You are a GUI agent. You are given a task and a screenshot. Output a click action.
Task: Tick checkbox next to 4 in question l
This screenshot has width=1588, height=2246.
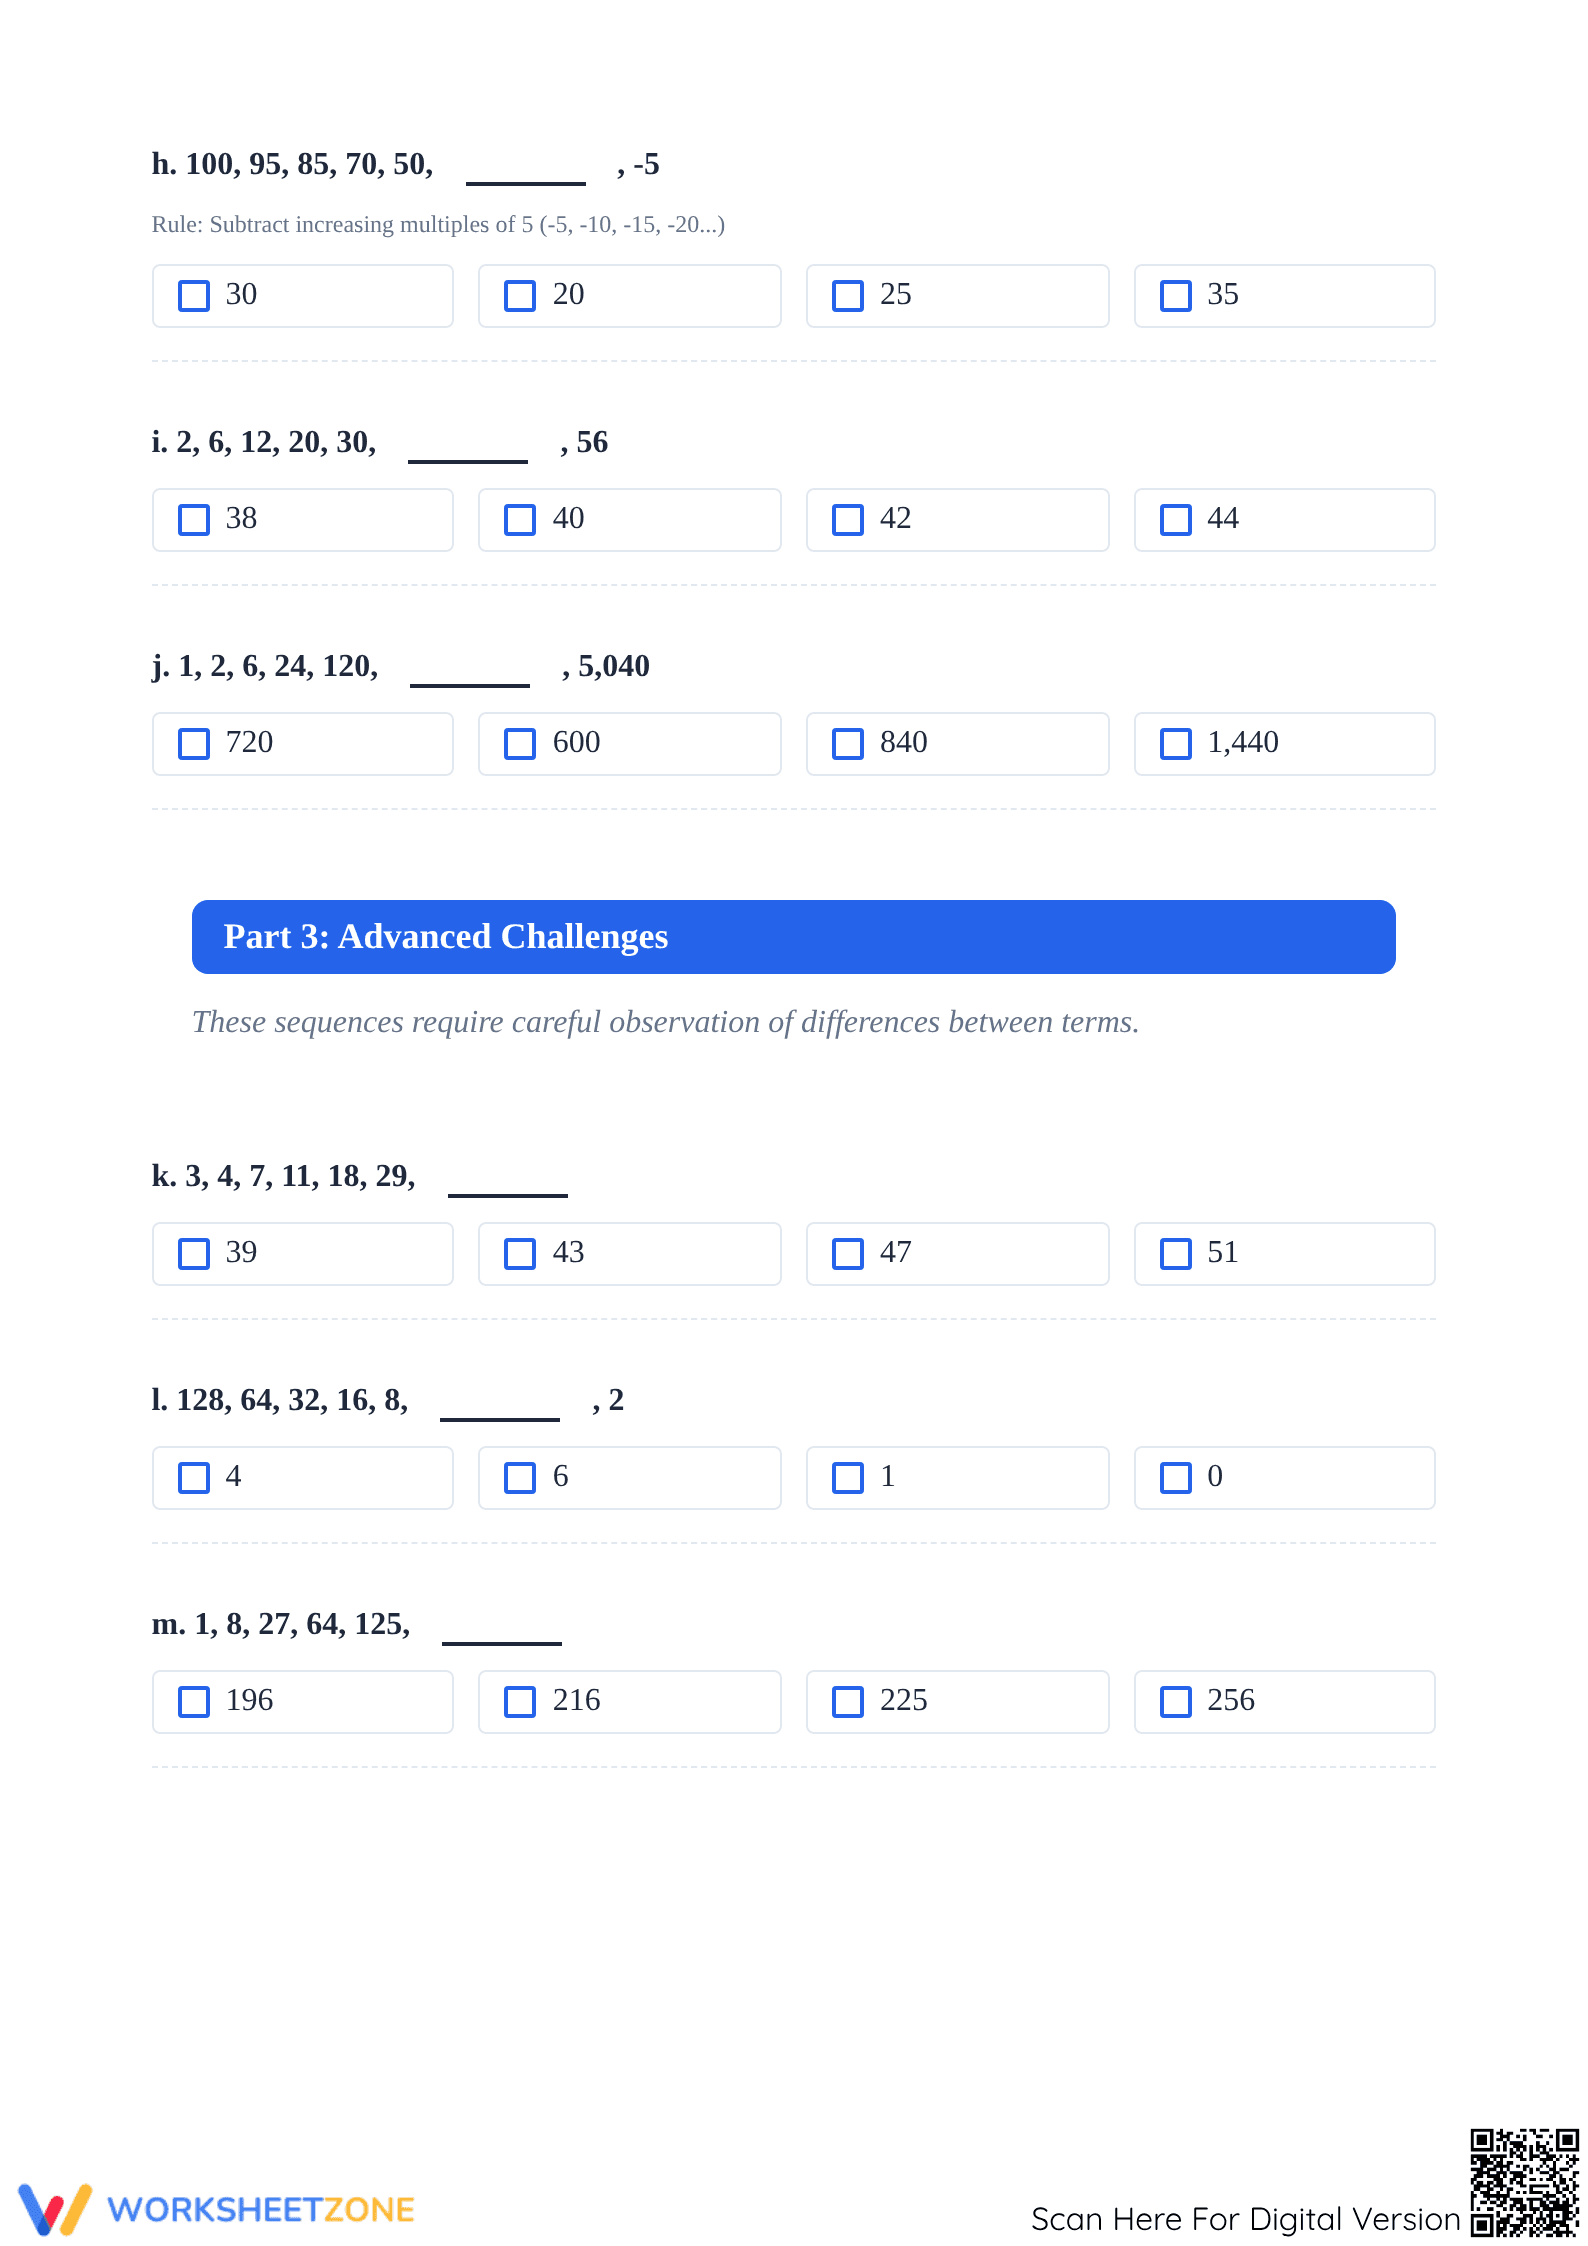point(193,1478)
